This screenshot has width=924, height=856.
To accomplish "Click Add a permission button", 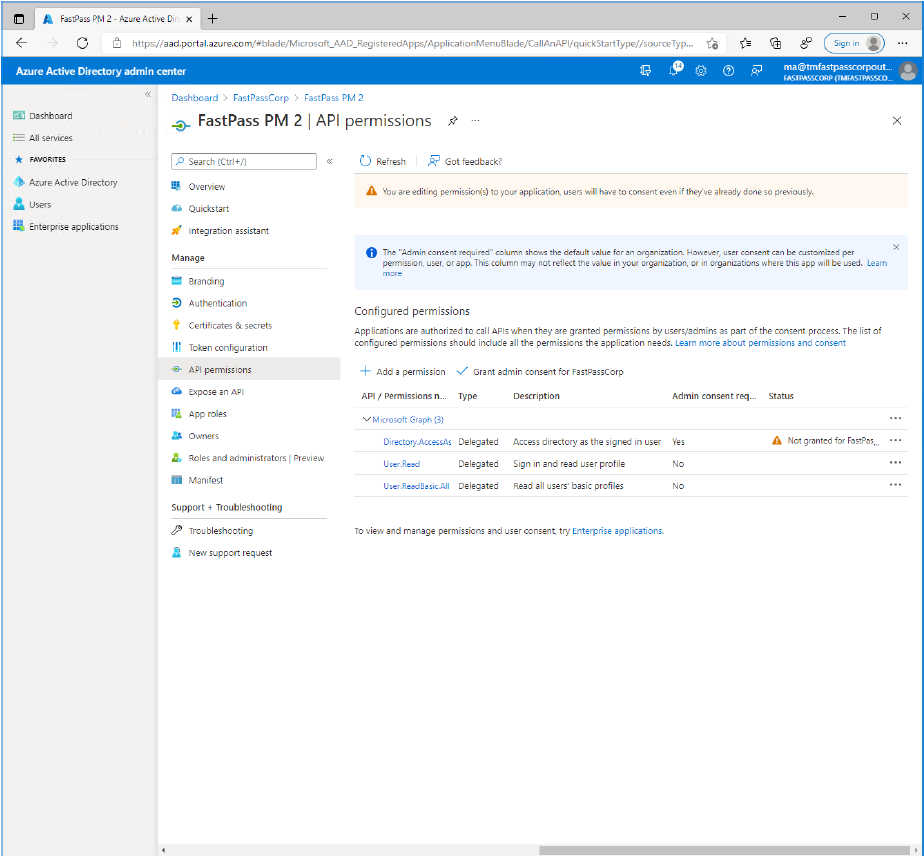I will [403, 372].
